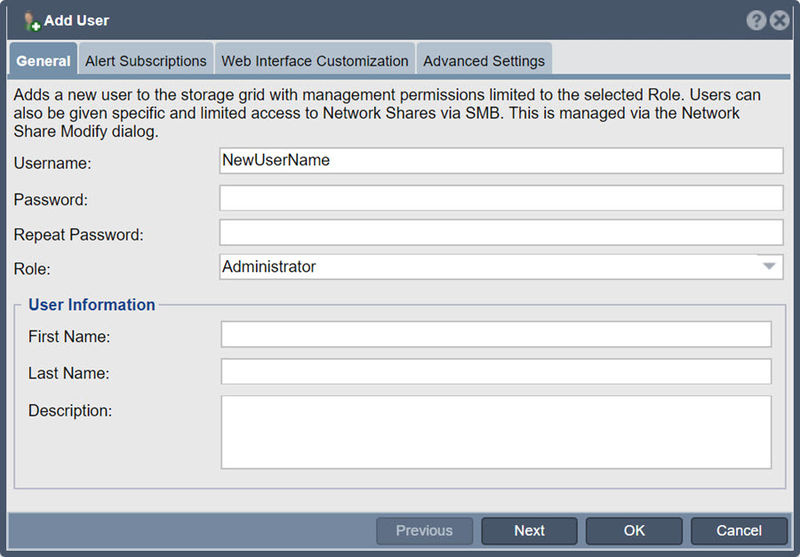This screenshot has height=557, width=800.
Task: Open the Web Interface Customization tab
Action: pyautogui.click(x=315, y=61)
